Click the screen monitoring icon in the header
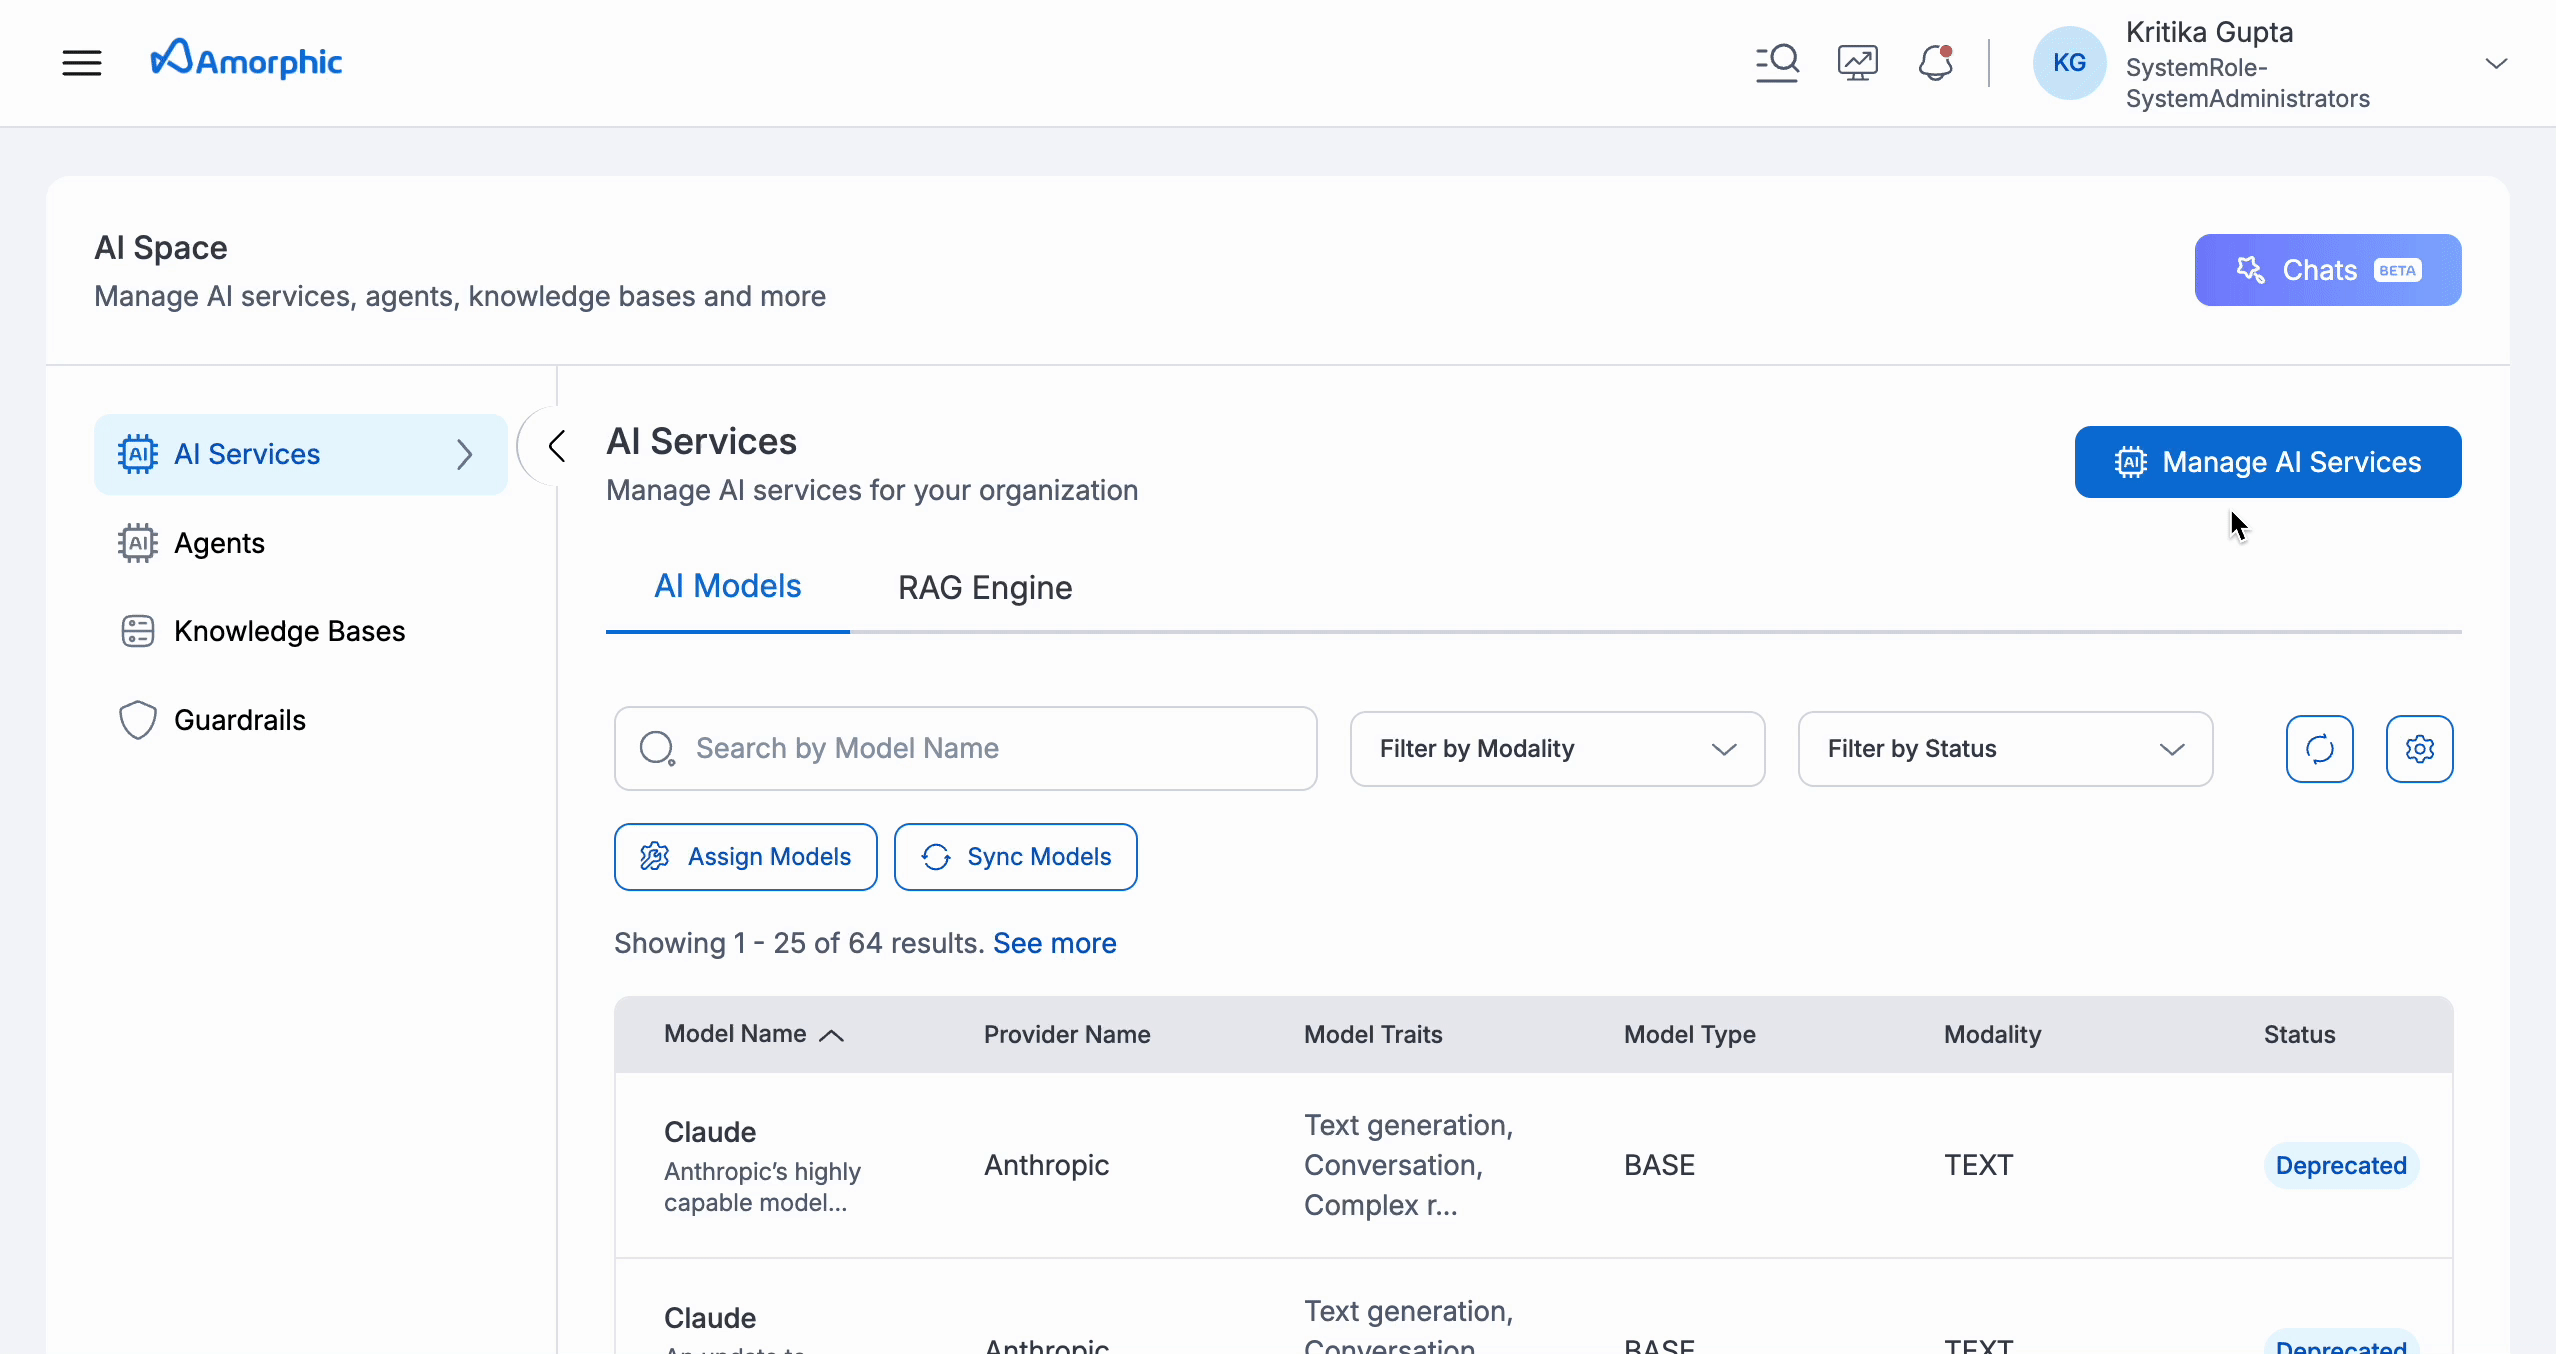 pyautogui.click(x=1857, y=62)
